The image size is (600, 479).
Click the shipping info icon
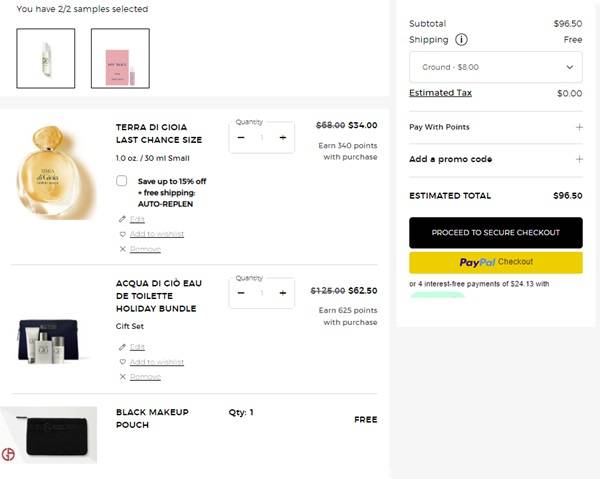tap(461, 40)
